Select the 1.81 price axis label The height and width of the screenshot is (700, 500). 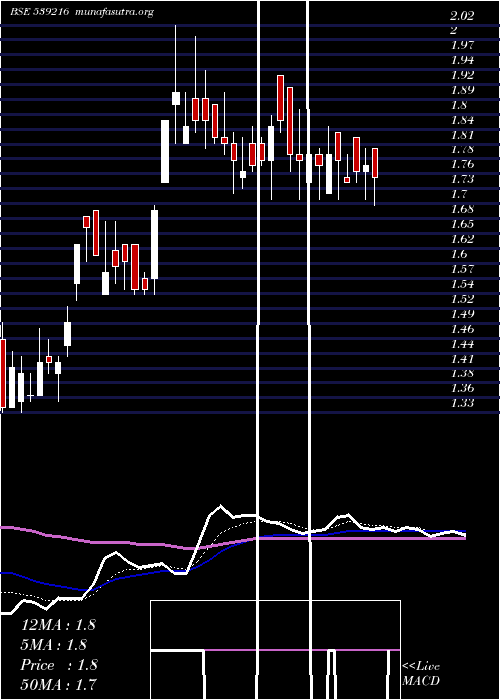click(x=462, y=134)
